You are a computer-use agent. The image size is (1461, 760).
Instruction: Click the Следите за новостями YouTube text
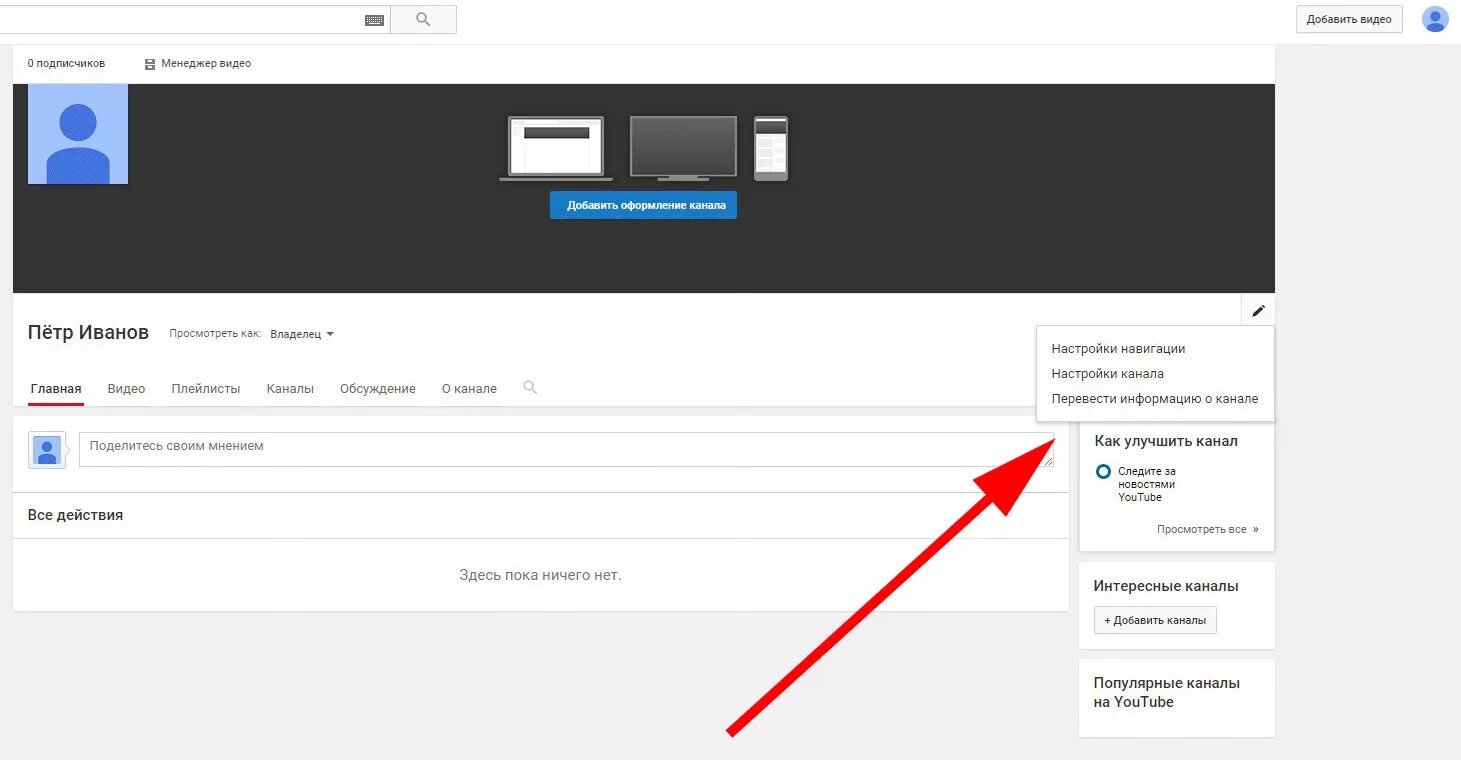(x=1147, y=484)
